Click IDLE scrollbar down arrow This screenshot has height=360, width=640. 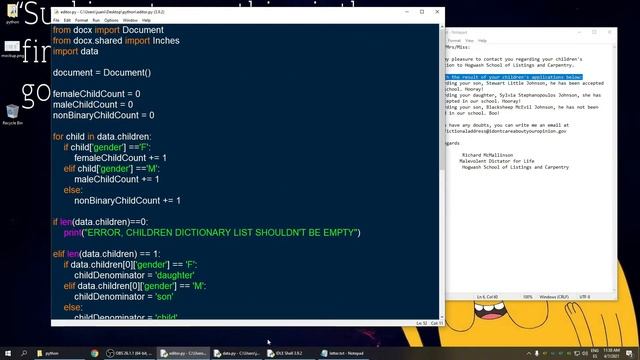click(442, 317)
